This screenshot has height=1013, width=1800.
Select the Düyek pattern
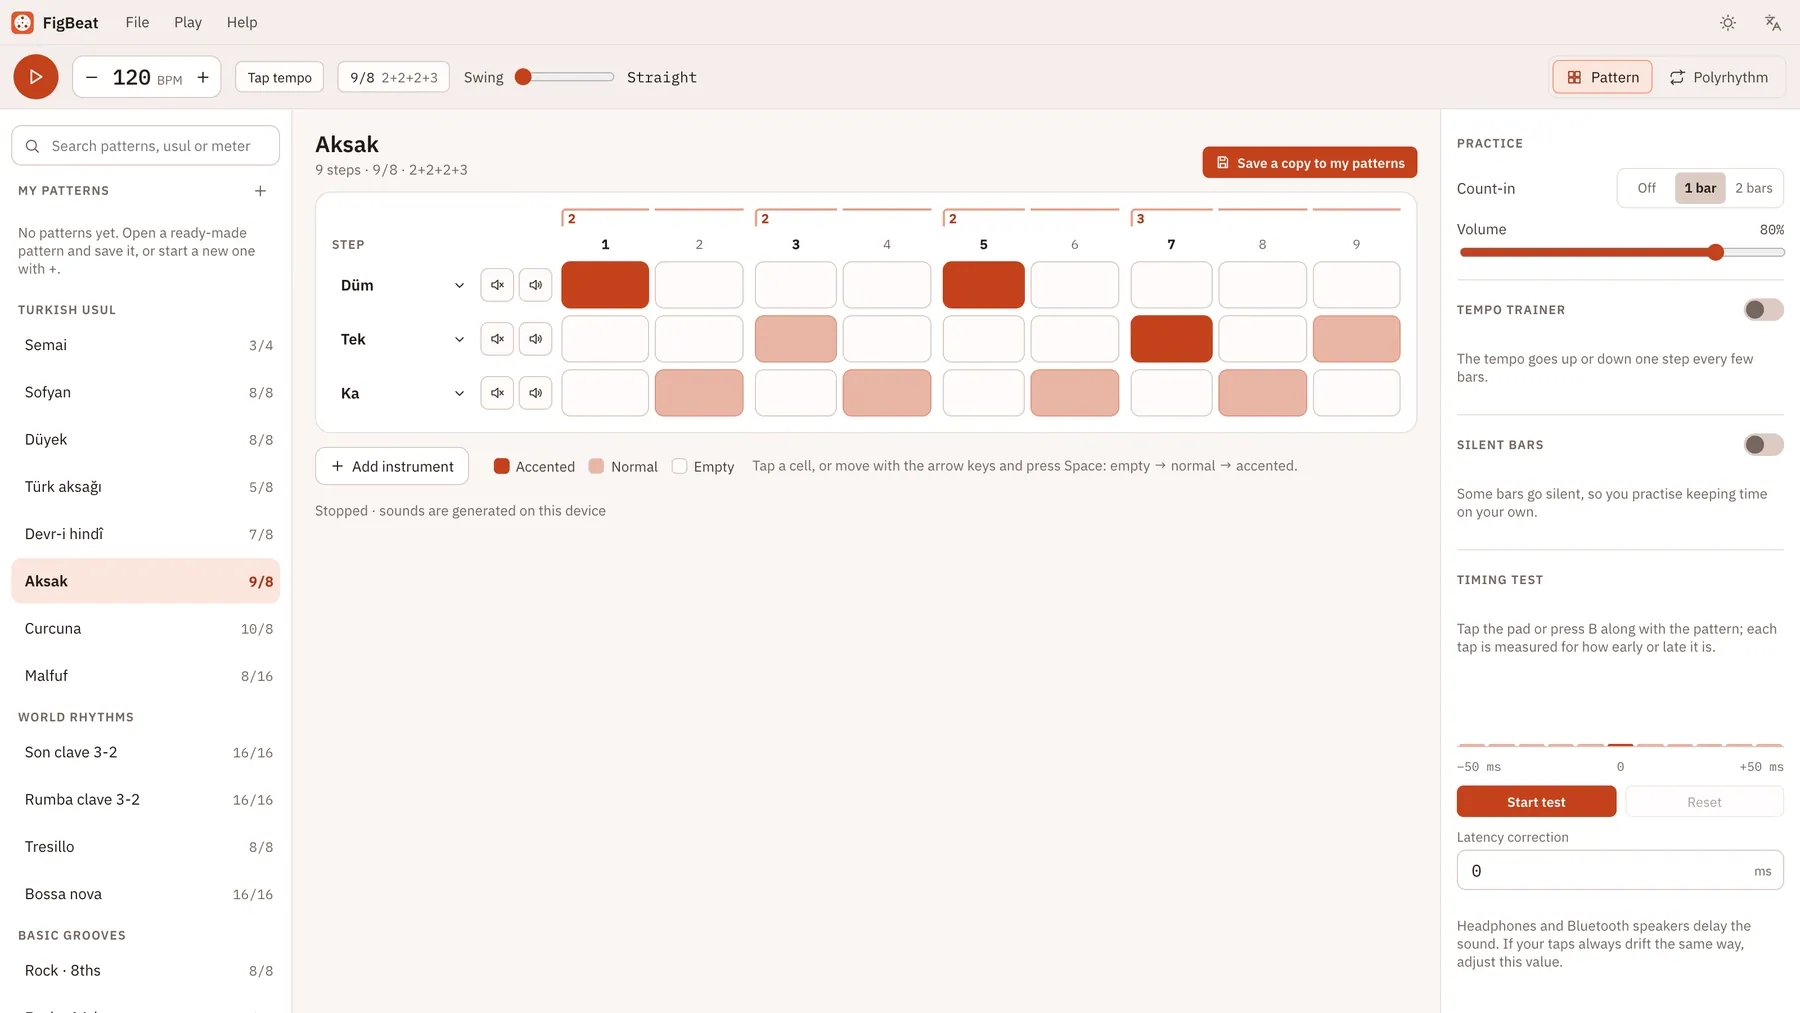tap(146, 440)
